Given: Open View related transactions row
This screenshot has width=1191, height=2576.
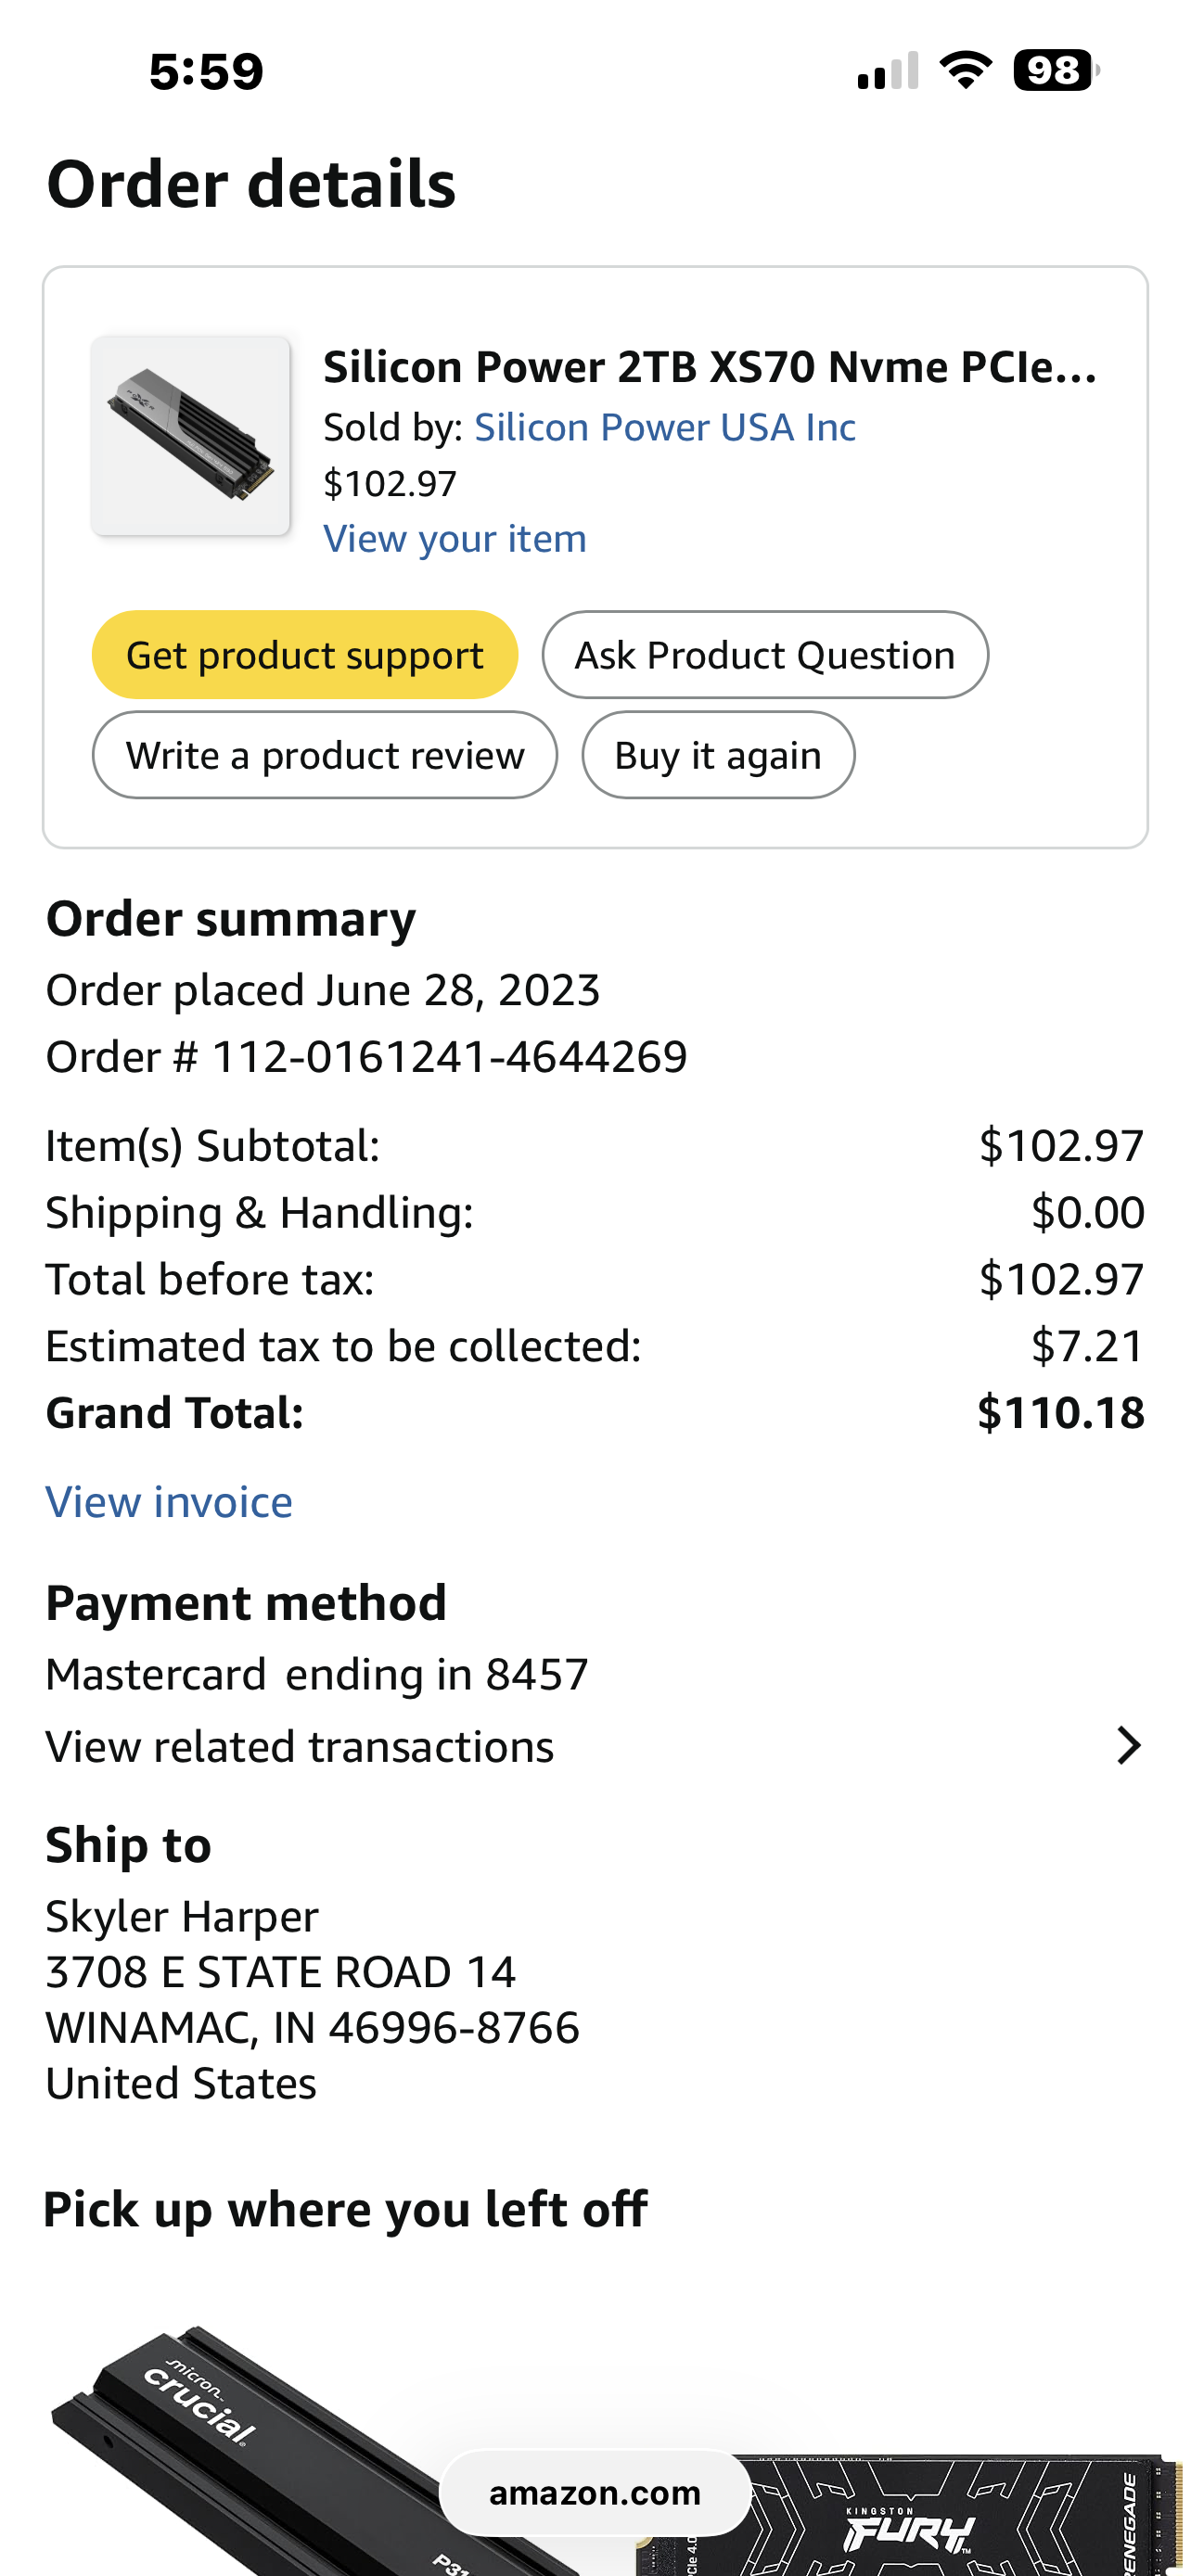Looking at the screenshot, I should coord(300,1747).
